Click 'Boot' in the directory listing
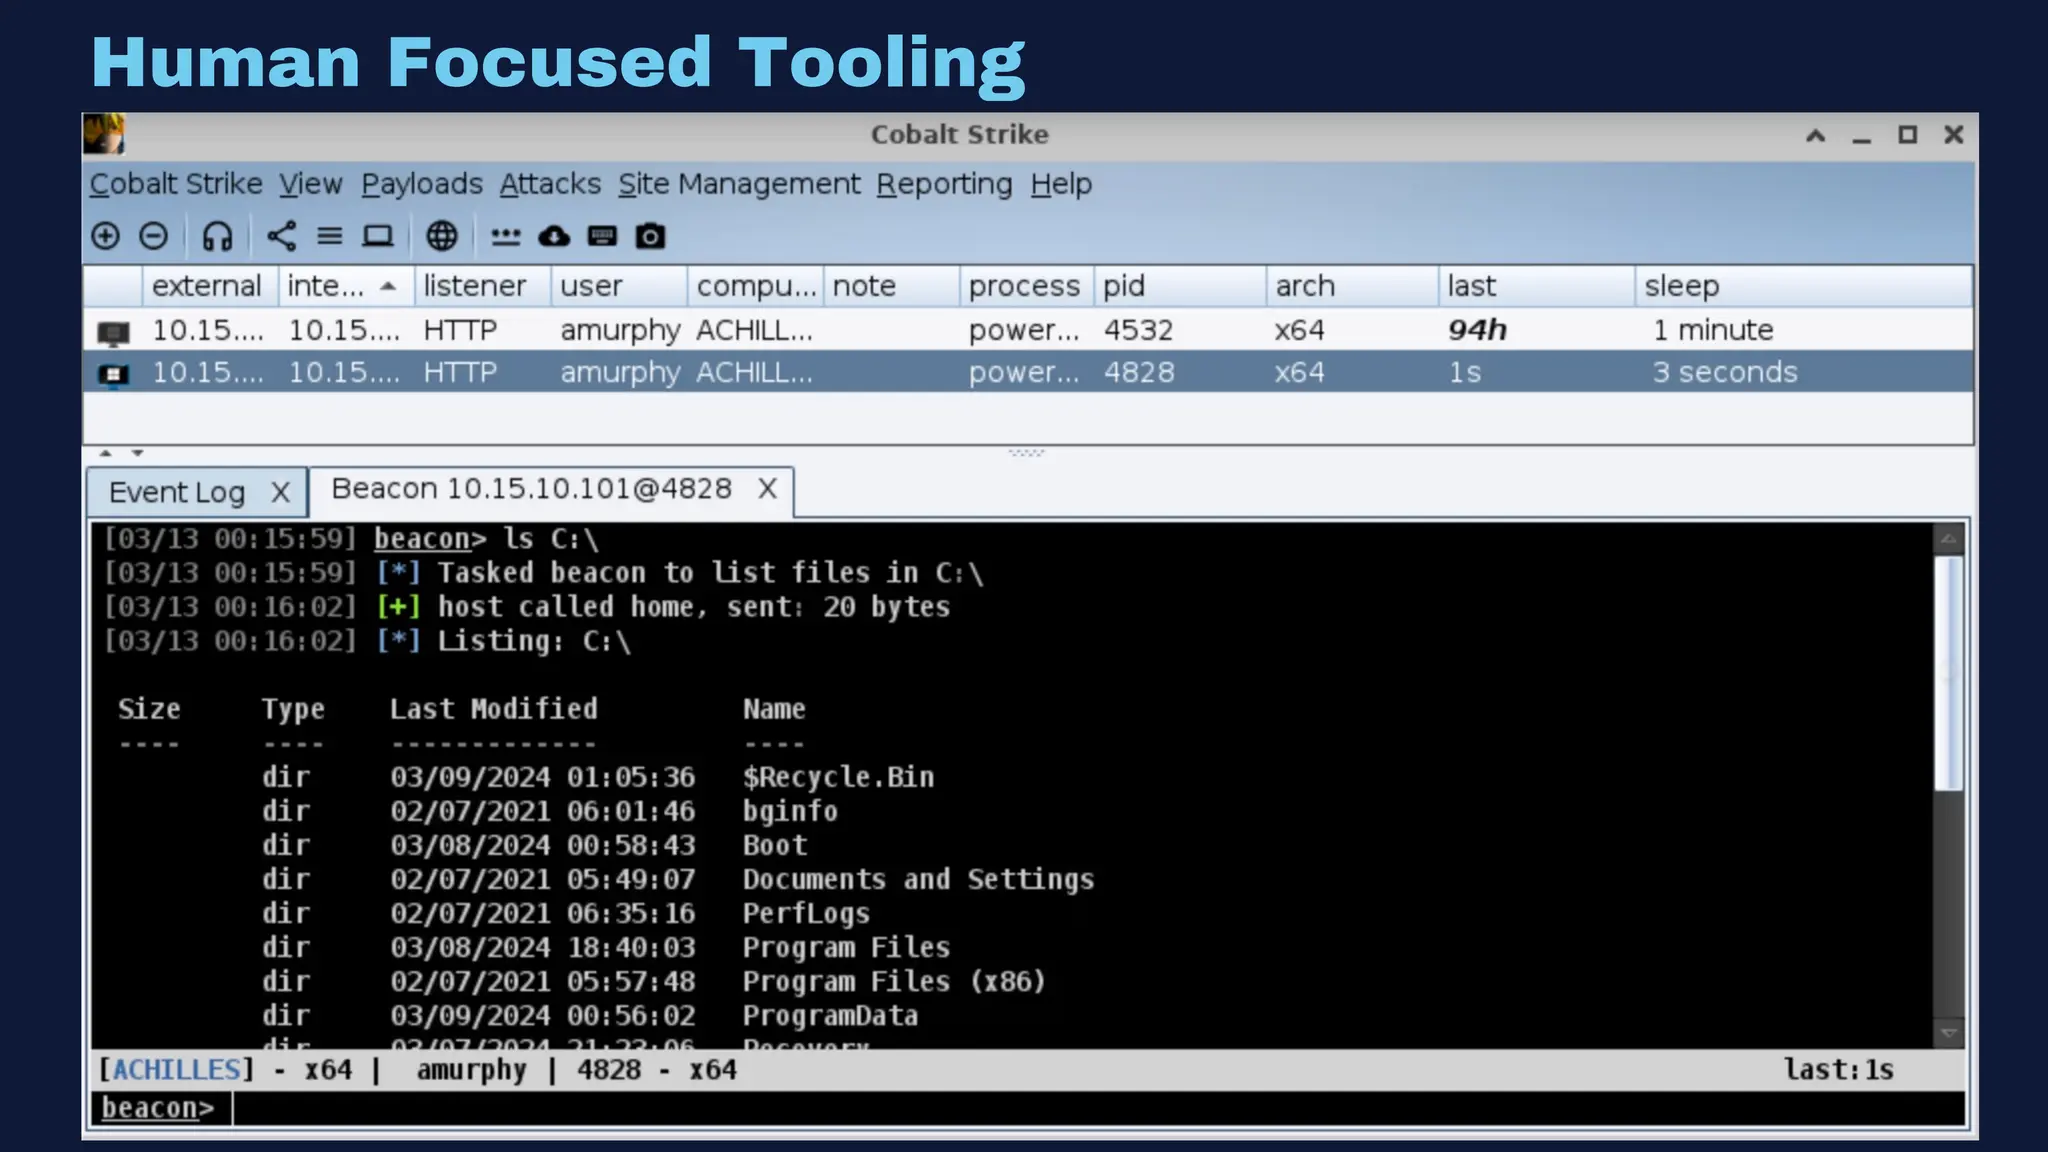The height and width of the screenshot is (1152, 2048). (775, 845)
